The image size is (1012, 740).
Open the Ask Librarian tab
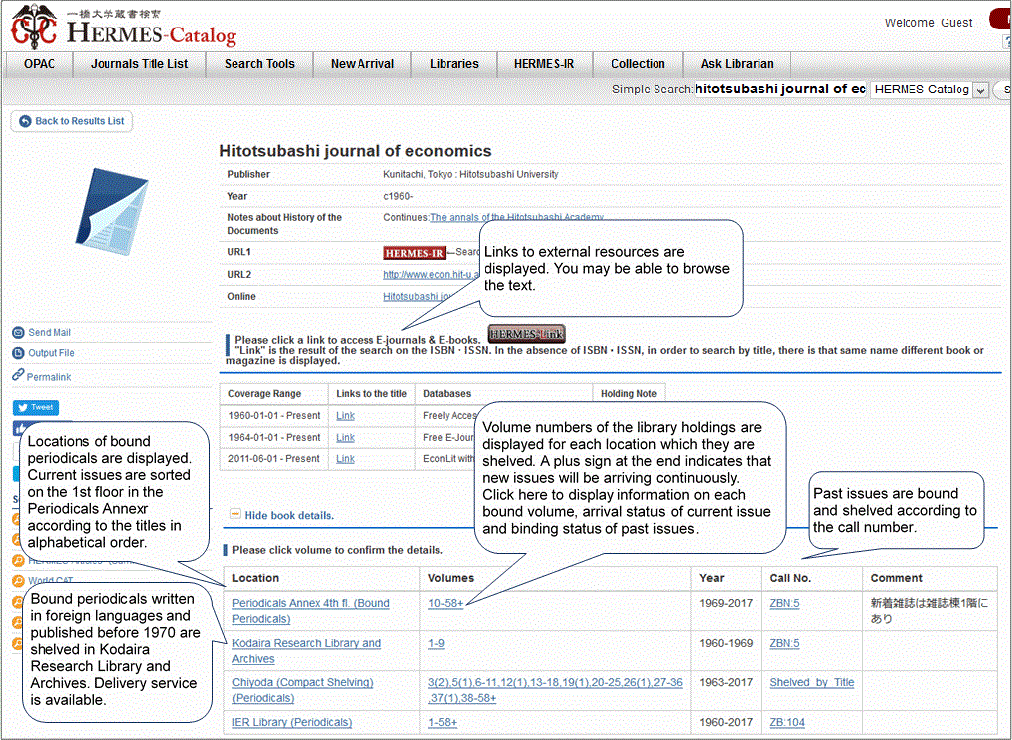point(737,64)
